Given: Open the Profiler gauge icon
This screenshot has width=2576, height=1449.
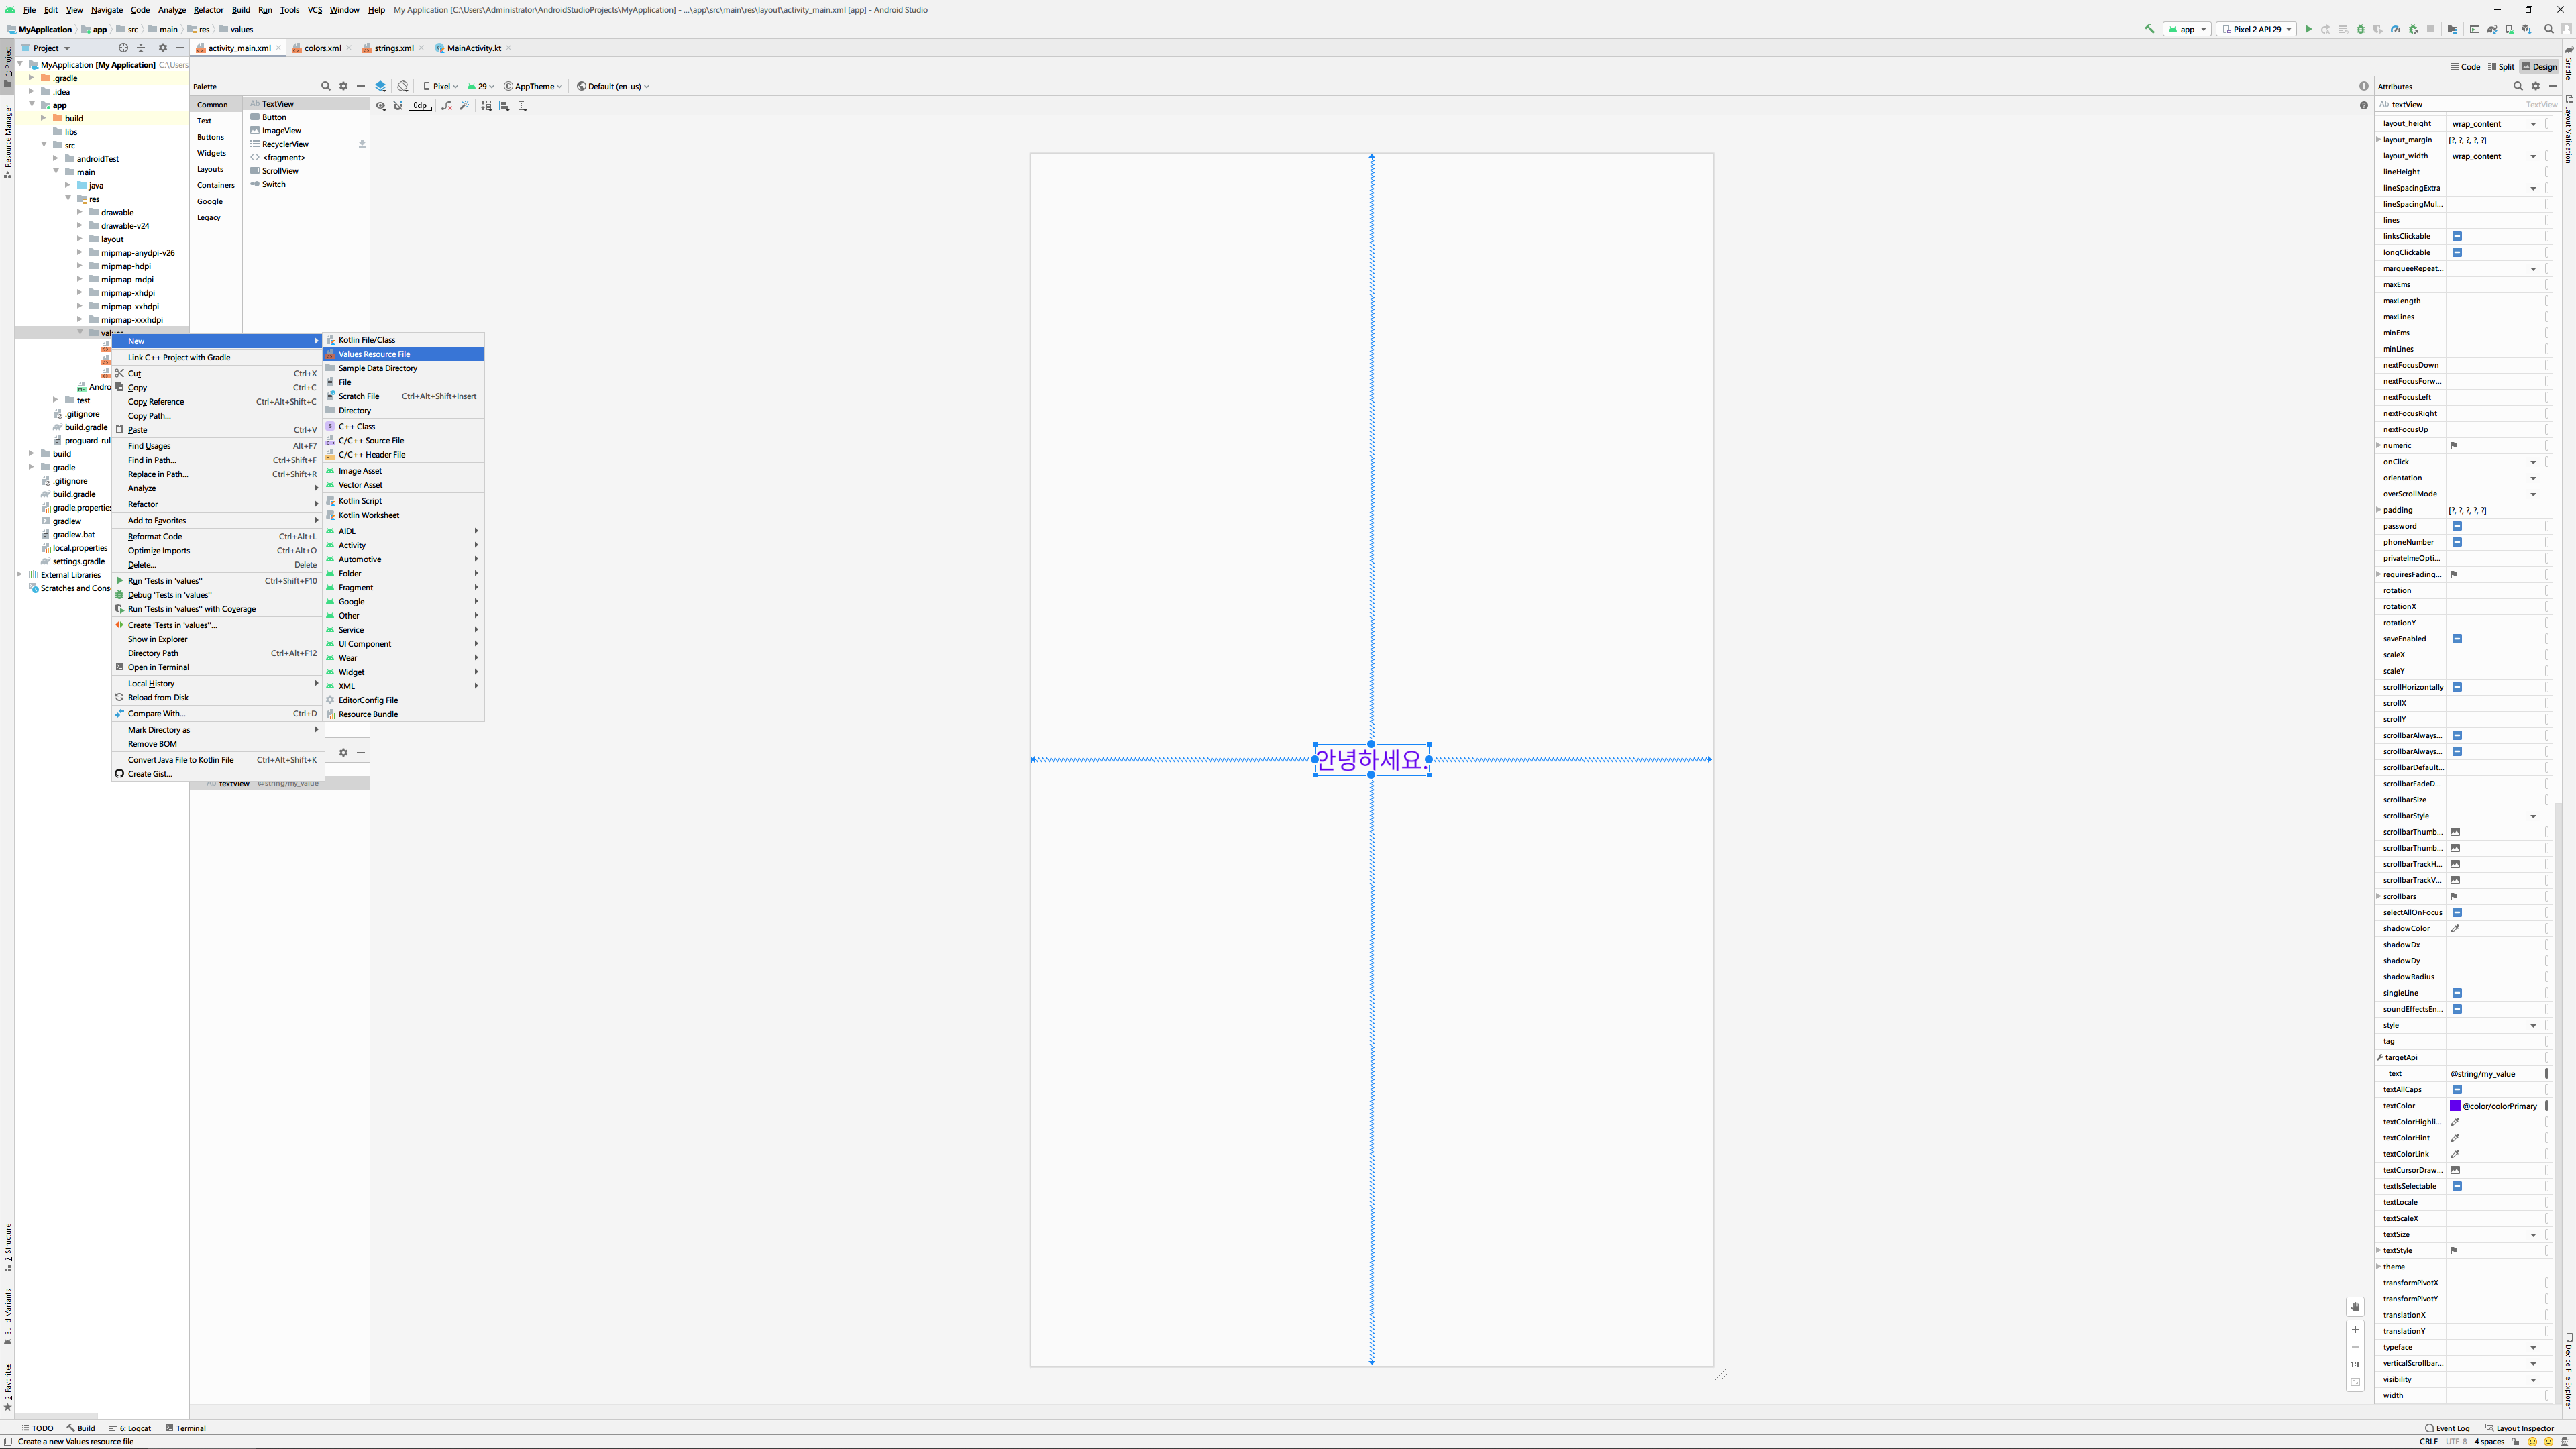Looking at the screenshot, I should pyautogui.click(x=2395, y=30).
